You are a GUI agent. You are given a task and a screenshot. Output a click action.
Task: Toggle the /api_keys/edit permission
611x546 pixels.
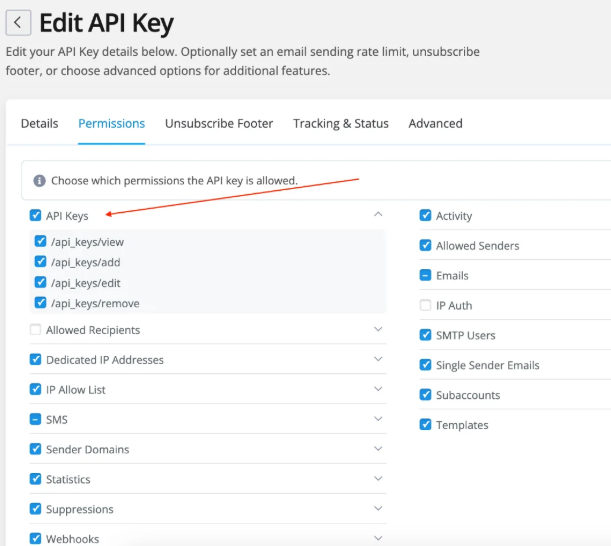(41, 283)
